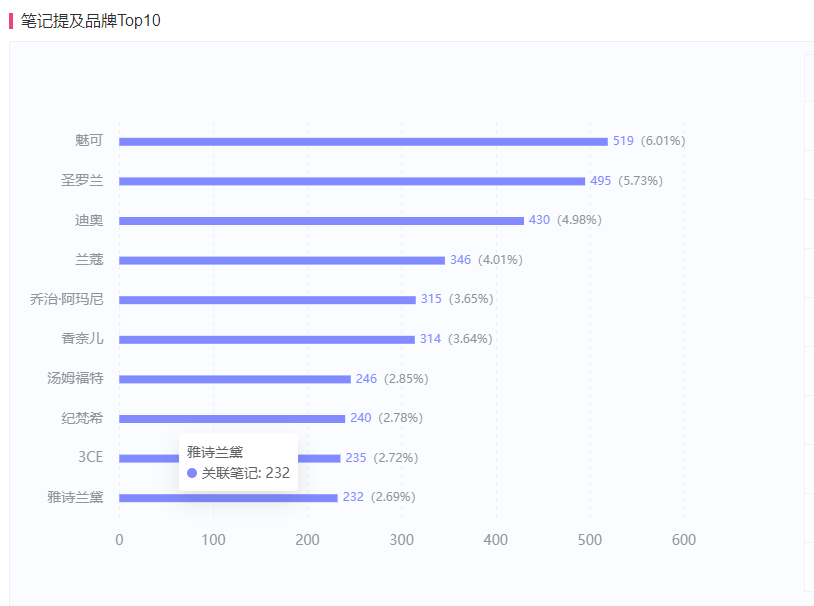Click the 519 value label beside 魅可 bar
This screenshot has width=814, height=606.
pos(623,141)
